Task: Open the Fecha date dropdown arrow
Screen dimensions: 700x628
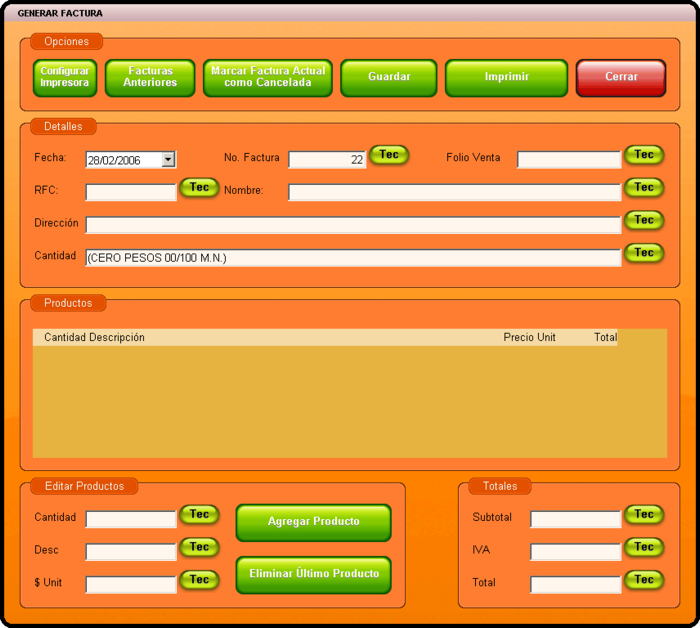Action: tap(168, 159)
